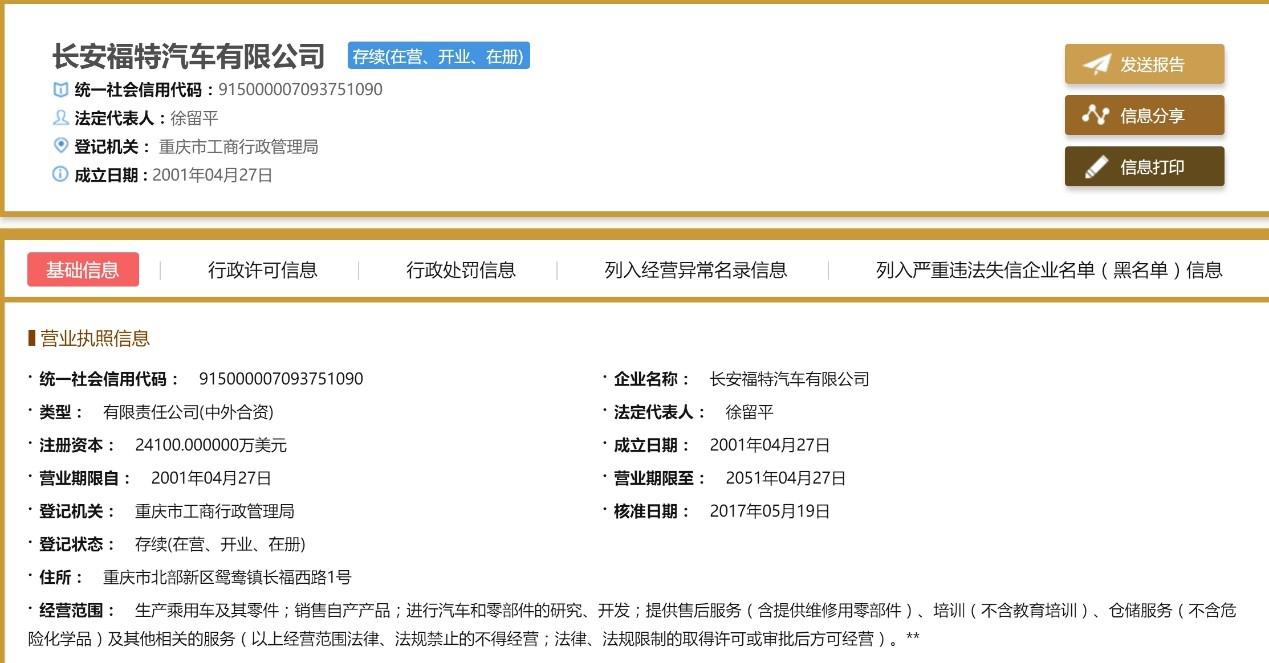The height and width of the screenshot is (663, 1269).
Task: Click the 营业期限自 date value
Action: point(211,478)
